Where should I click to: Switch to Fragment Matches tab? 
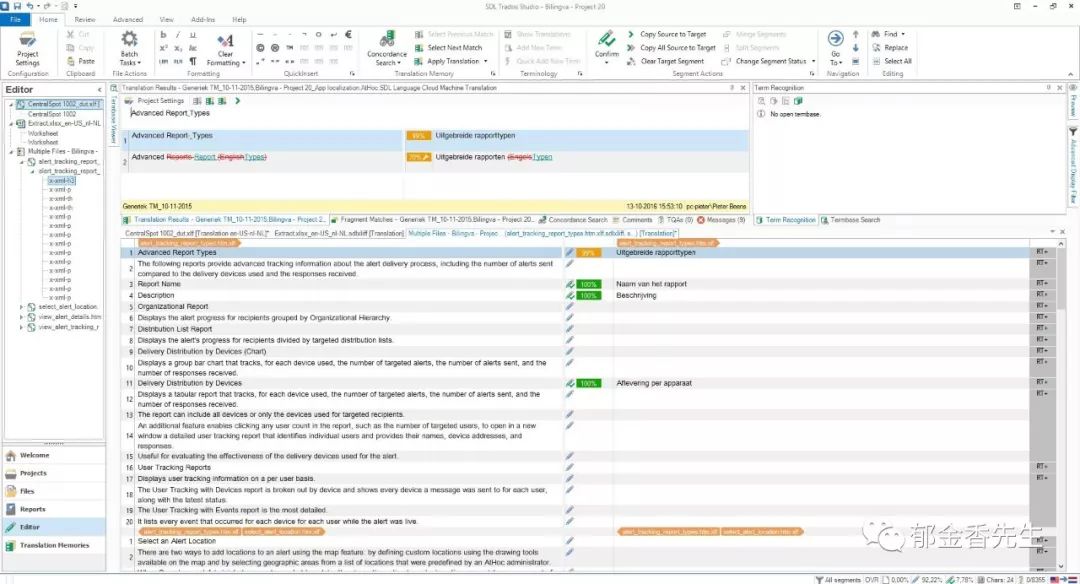click(x=432, y=220)
